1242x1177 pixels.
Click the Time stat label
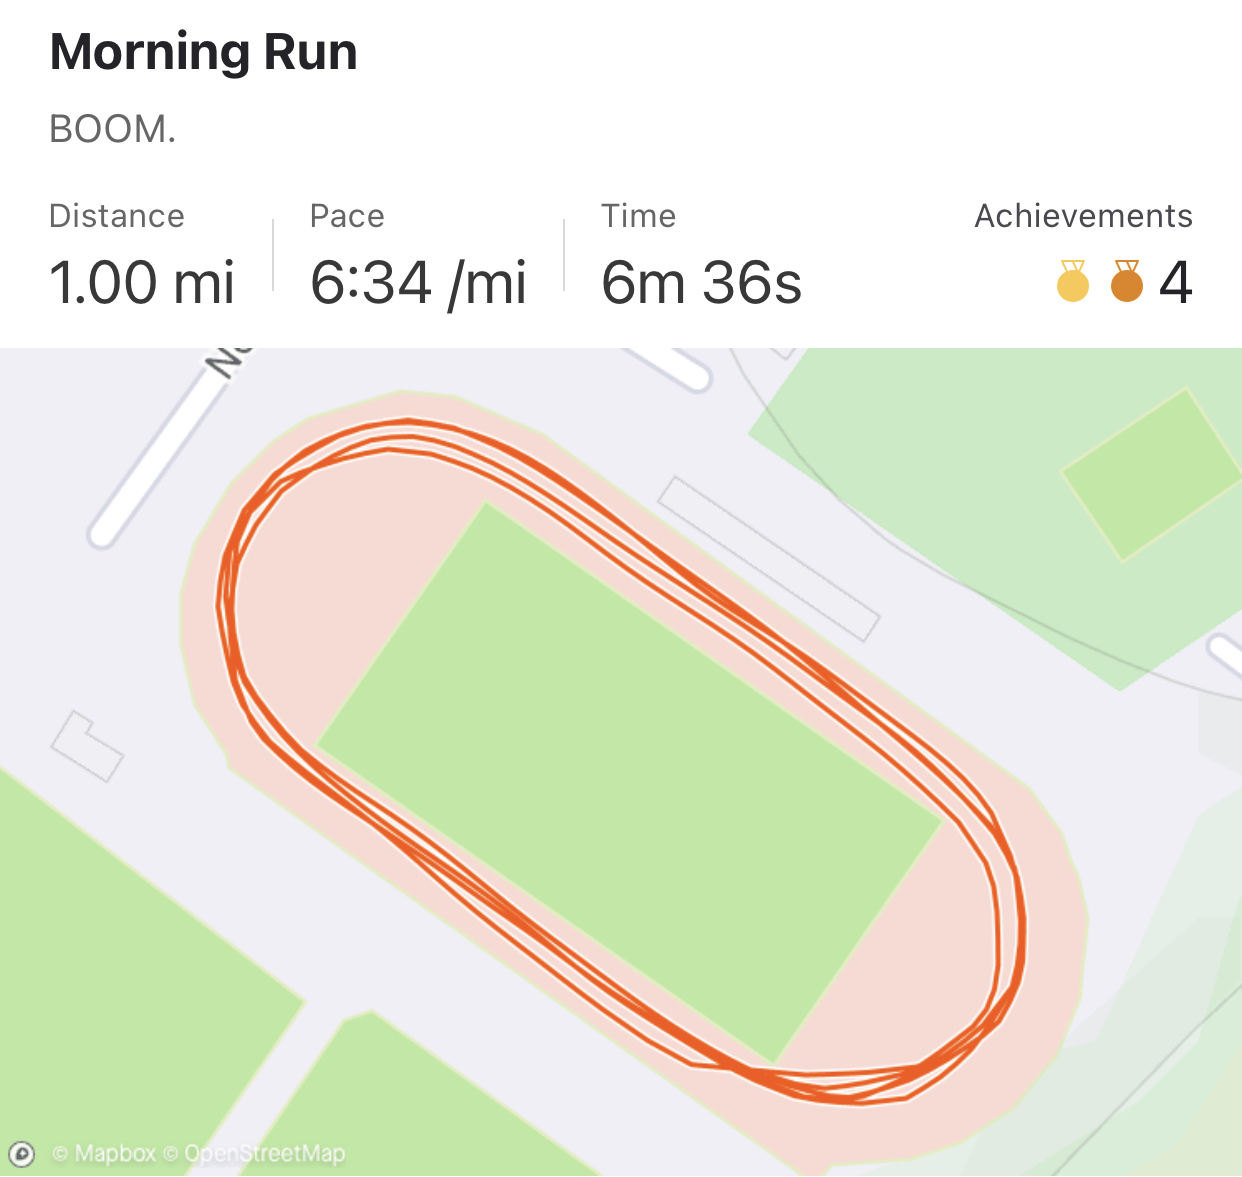tap(638, 216)
